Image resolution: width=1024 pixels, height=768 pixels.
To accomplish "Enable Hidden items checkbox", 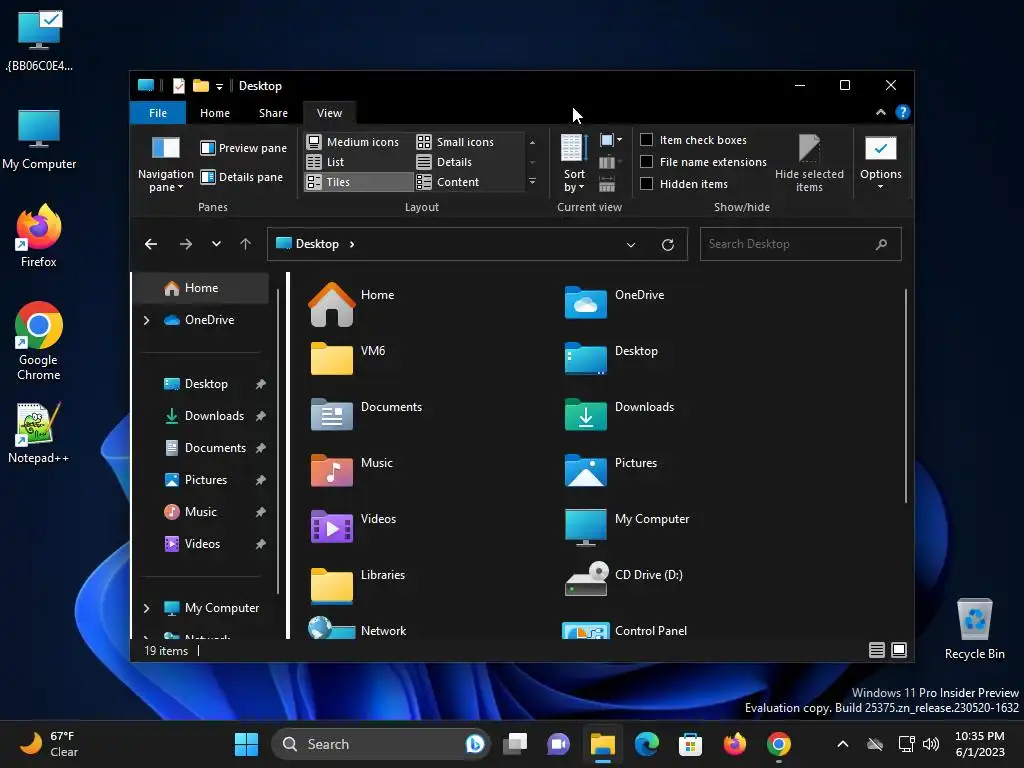I will pos(647,184).
